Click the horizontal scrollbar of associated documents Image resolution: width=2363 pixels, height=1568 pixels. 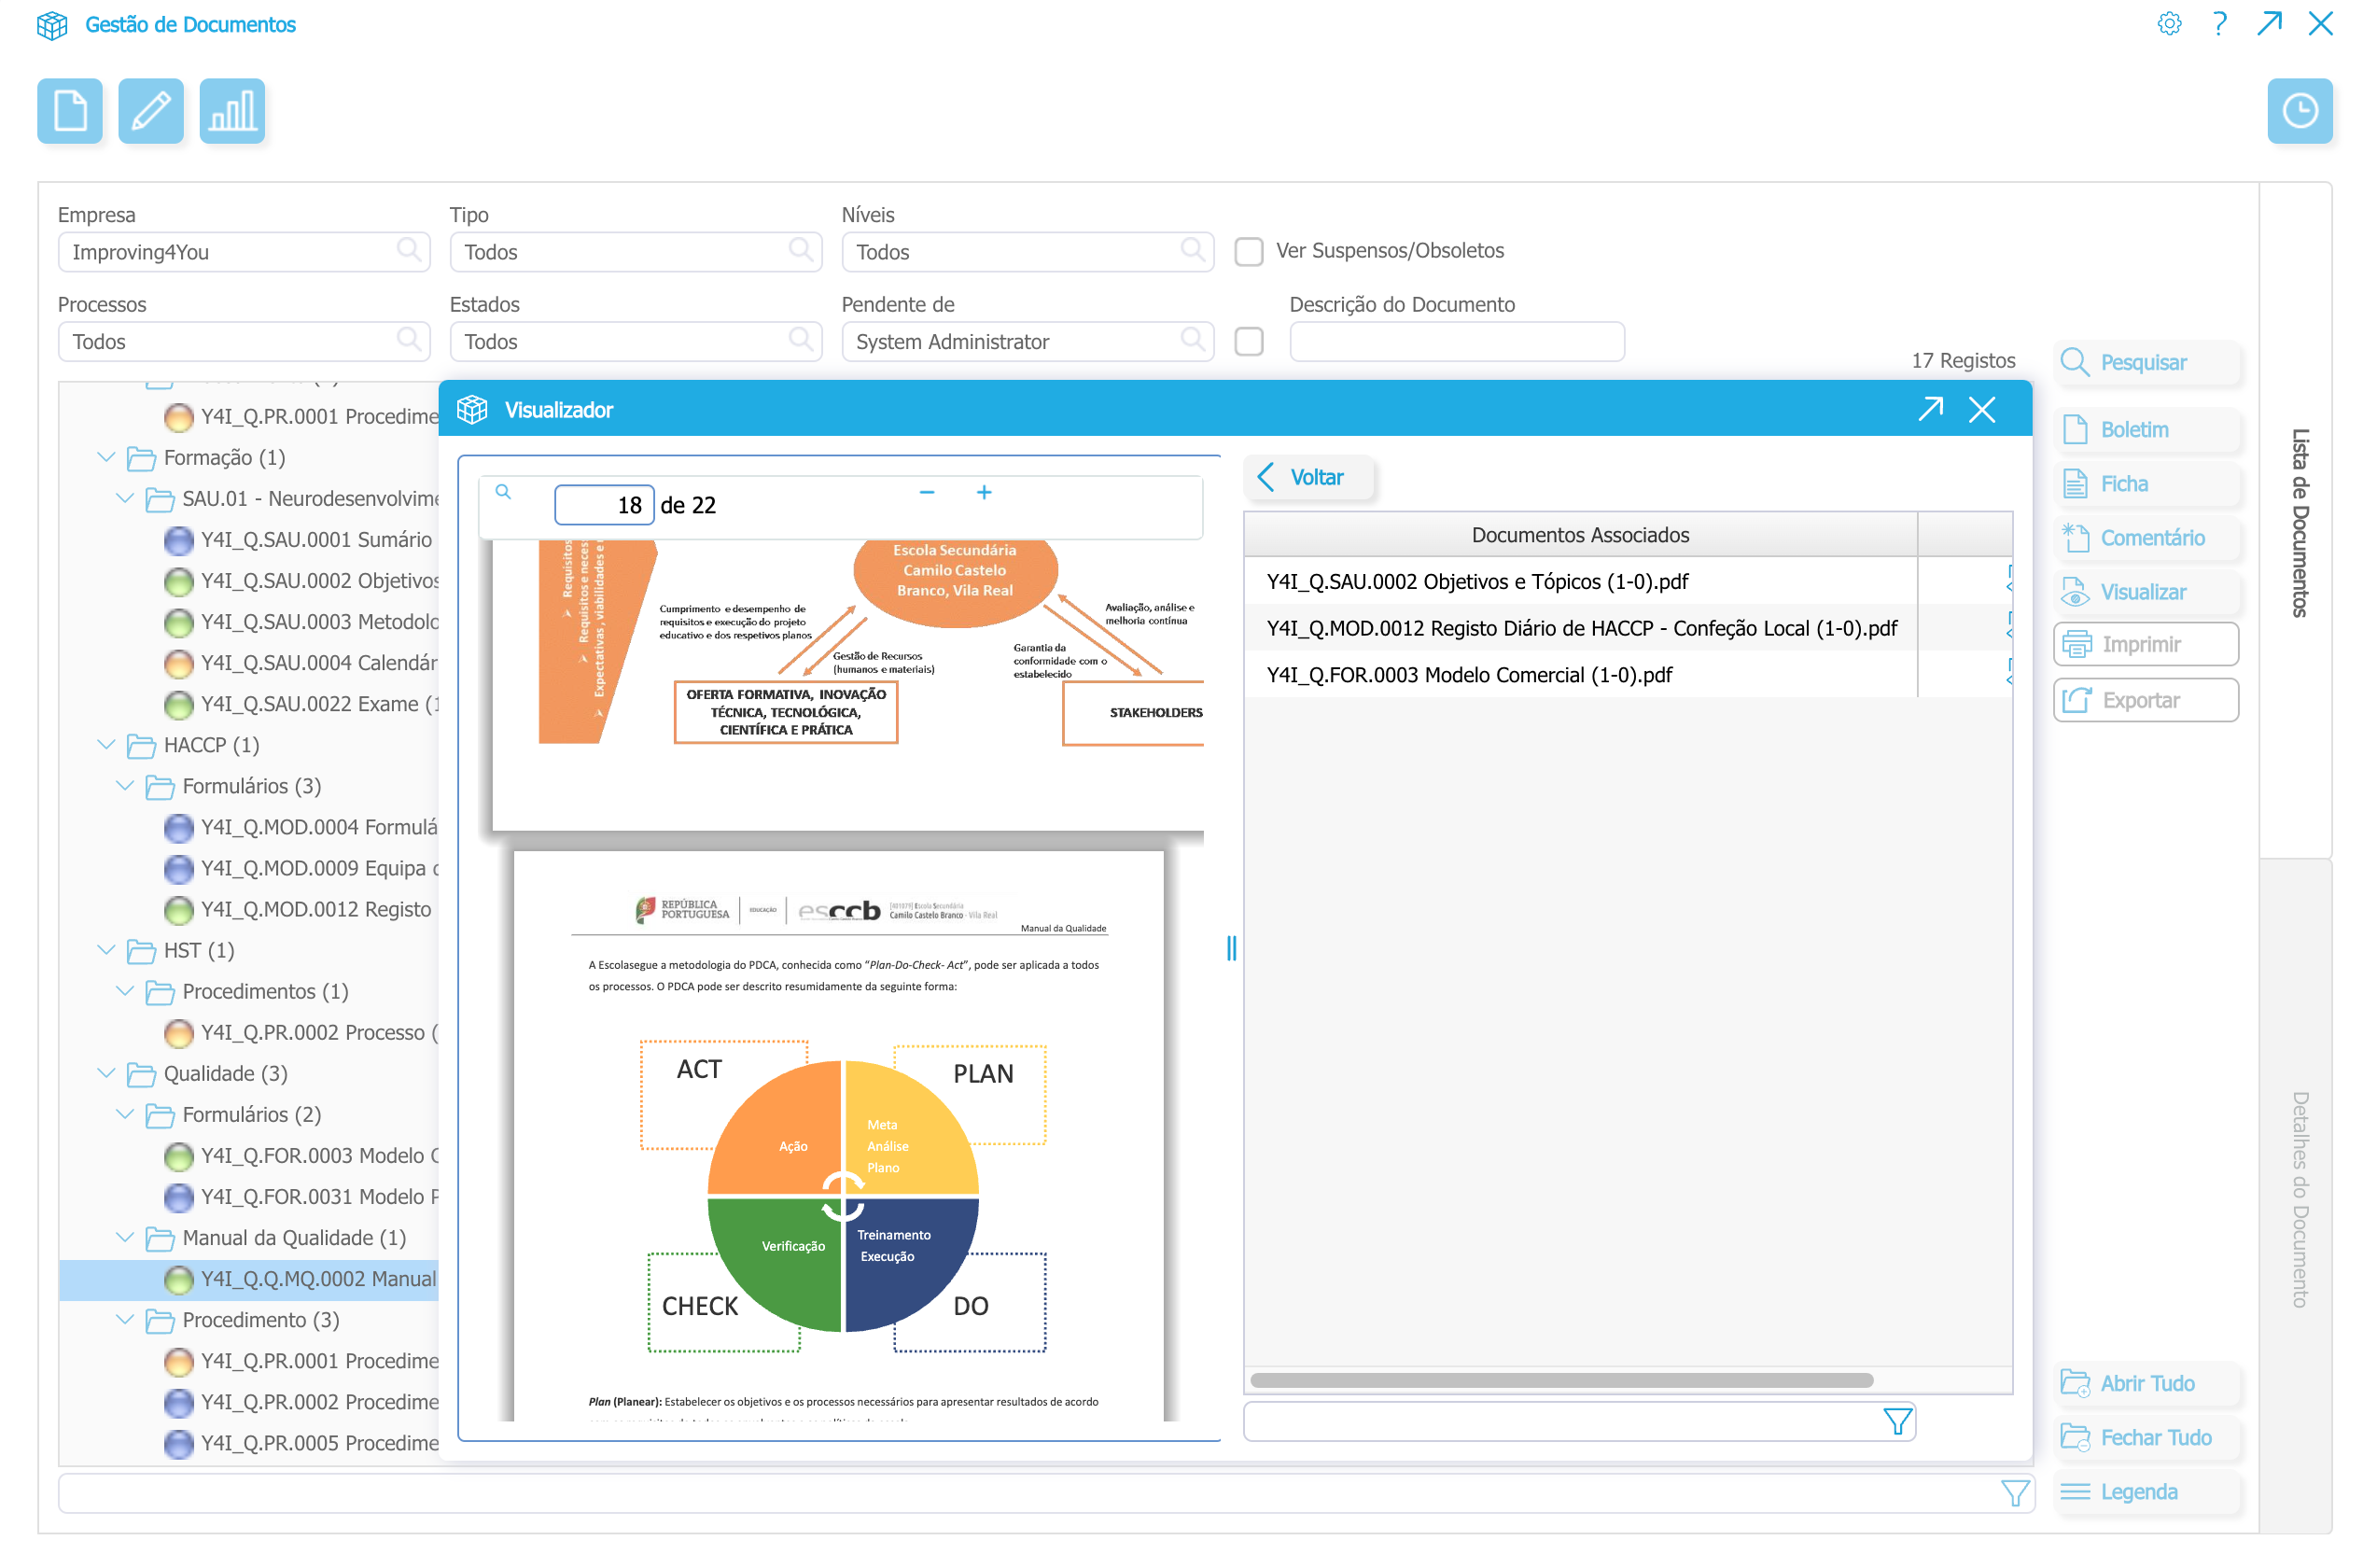(1560, 1380)
